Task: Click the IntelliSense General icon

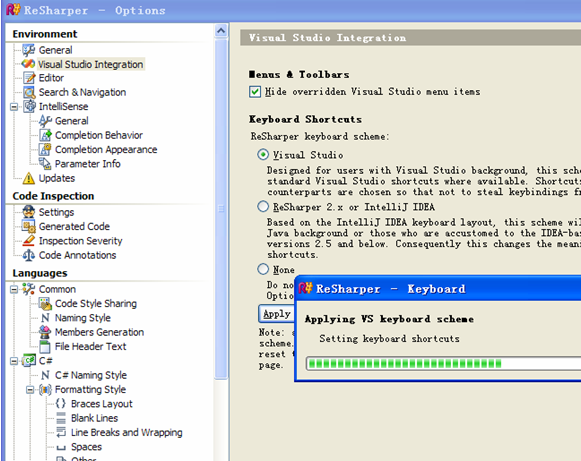Action: click(x=45, y=121)
